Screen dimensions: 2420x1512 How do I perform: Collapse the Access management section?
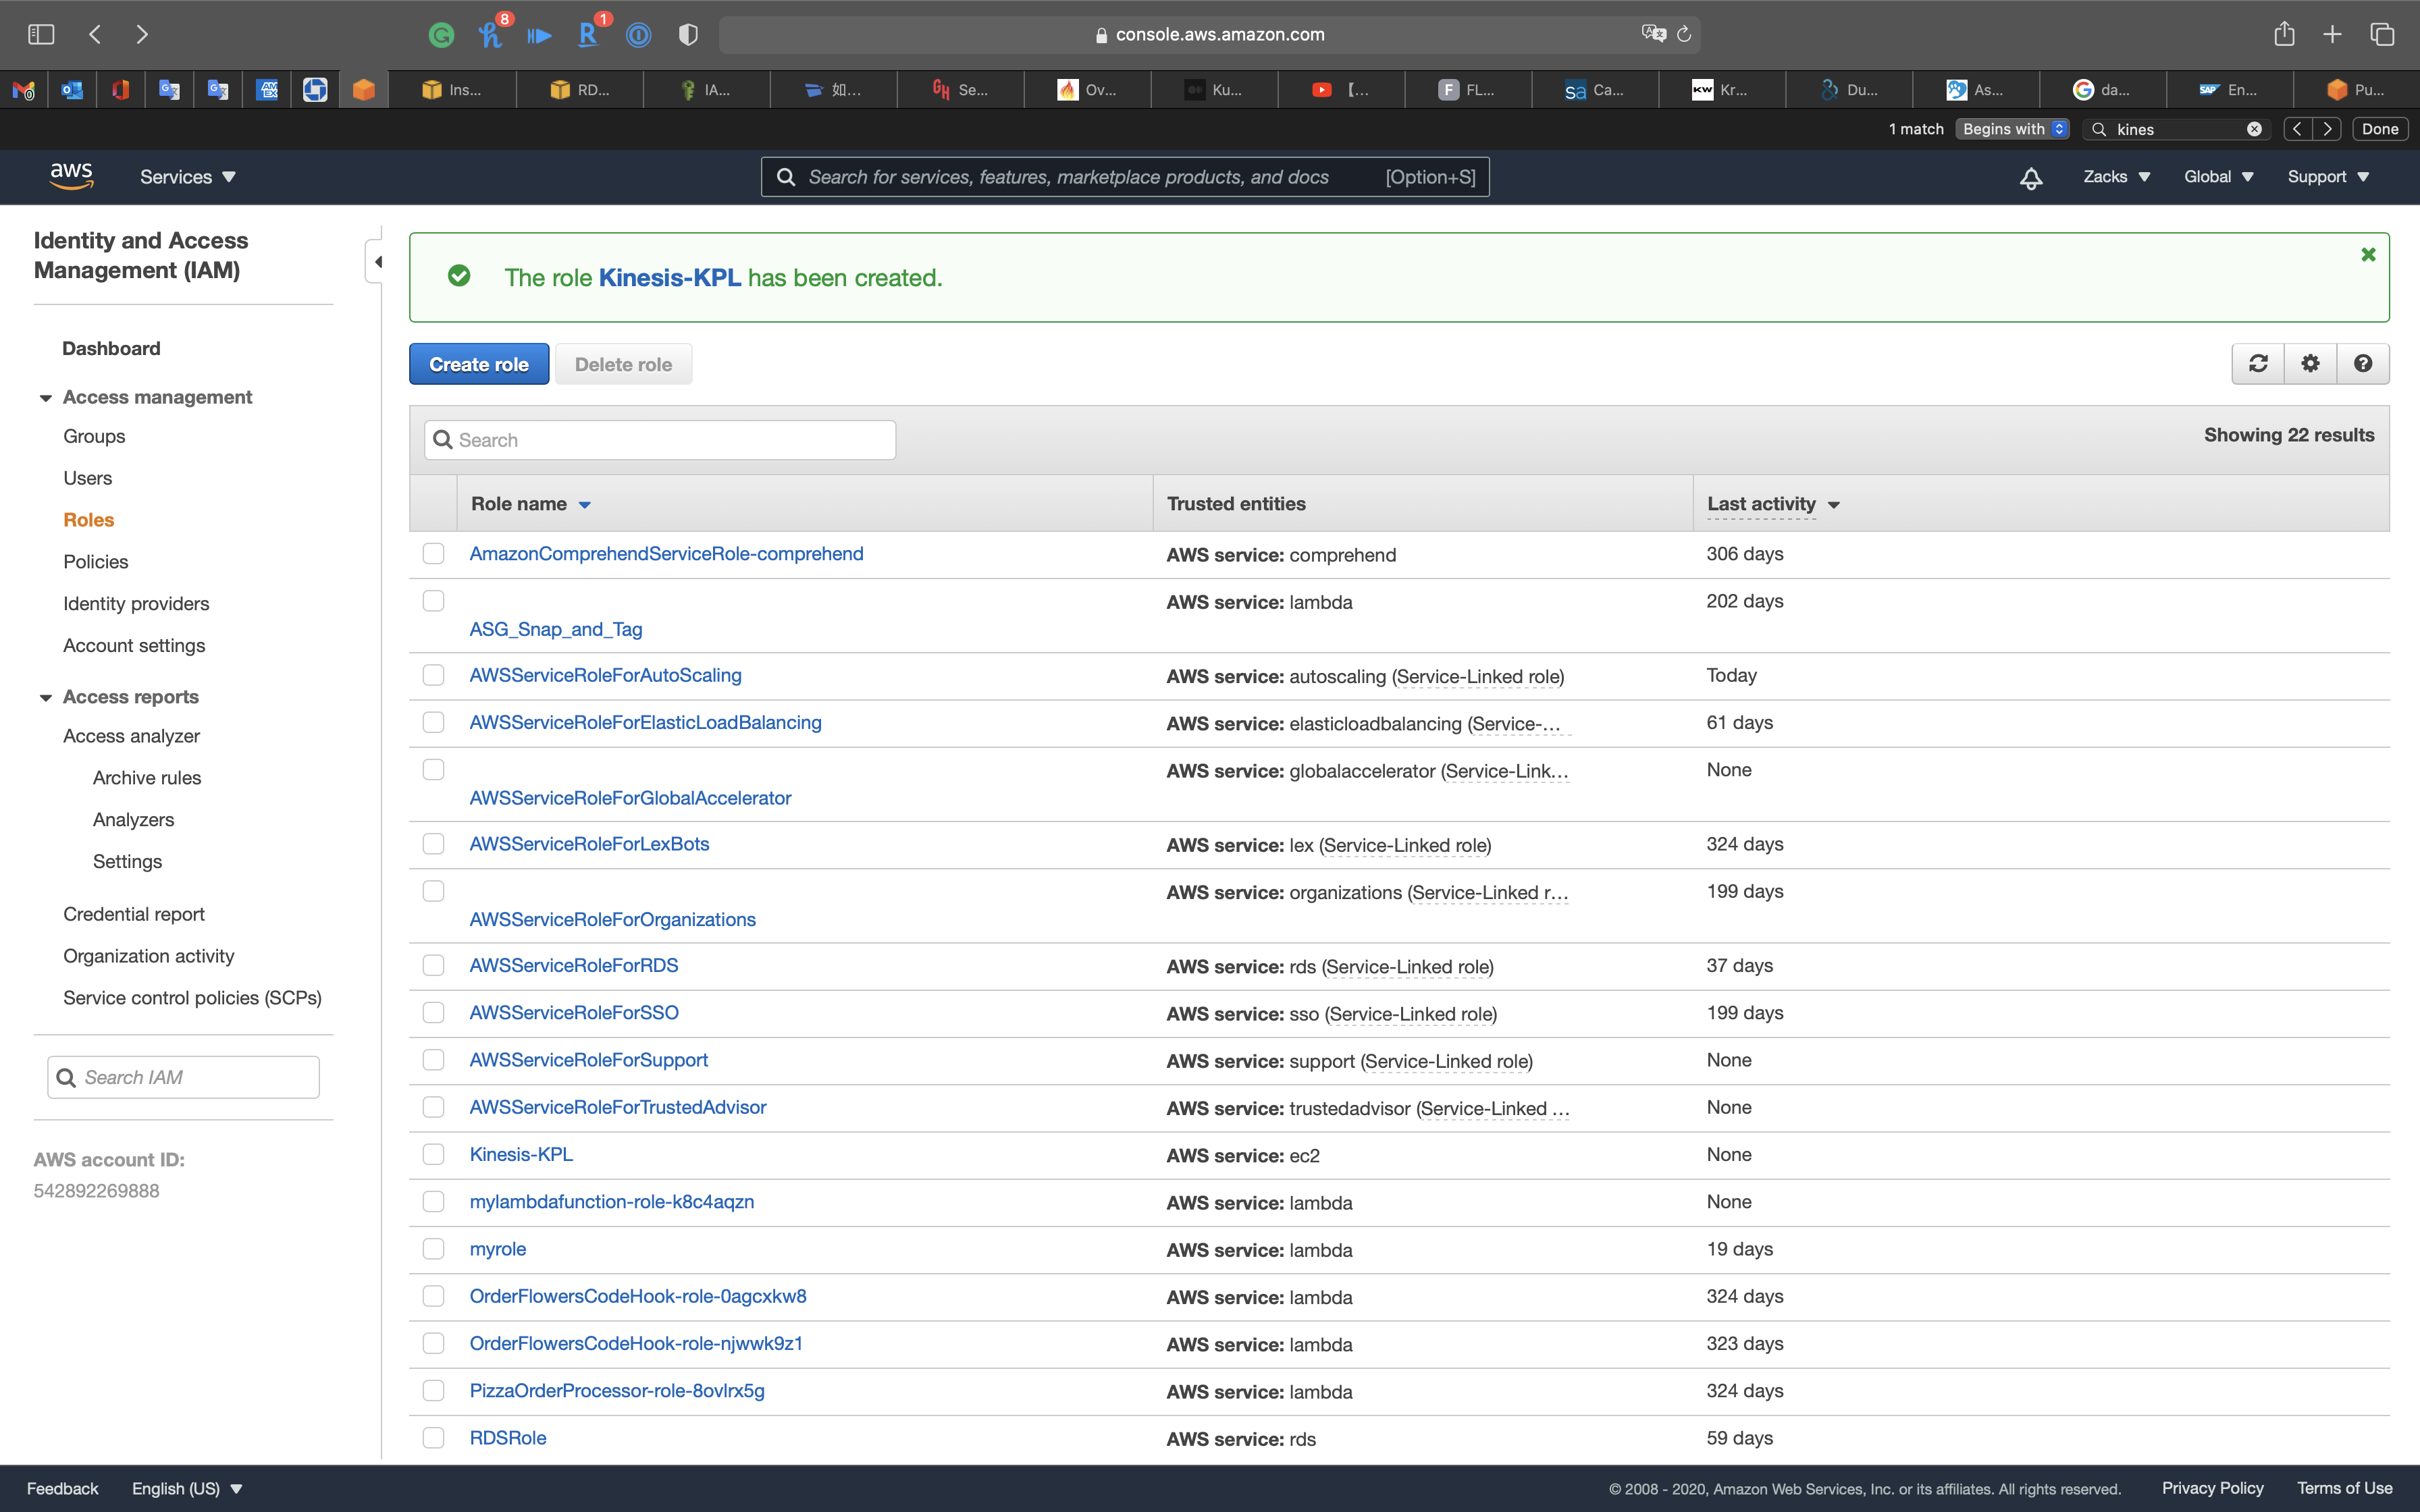[46, 398]
